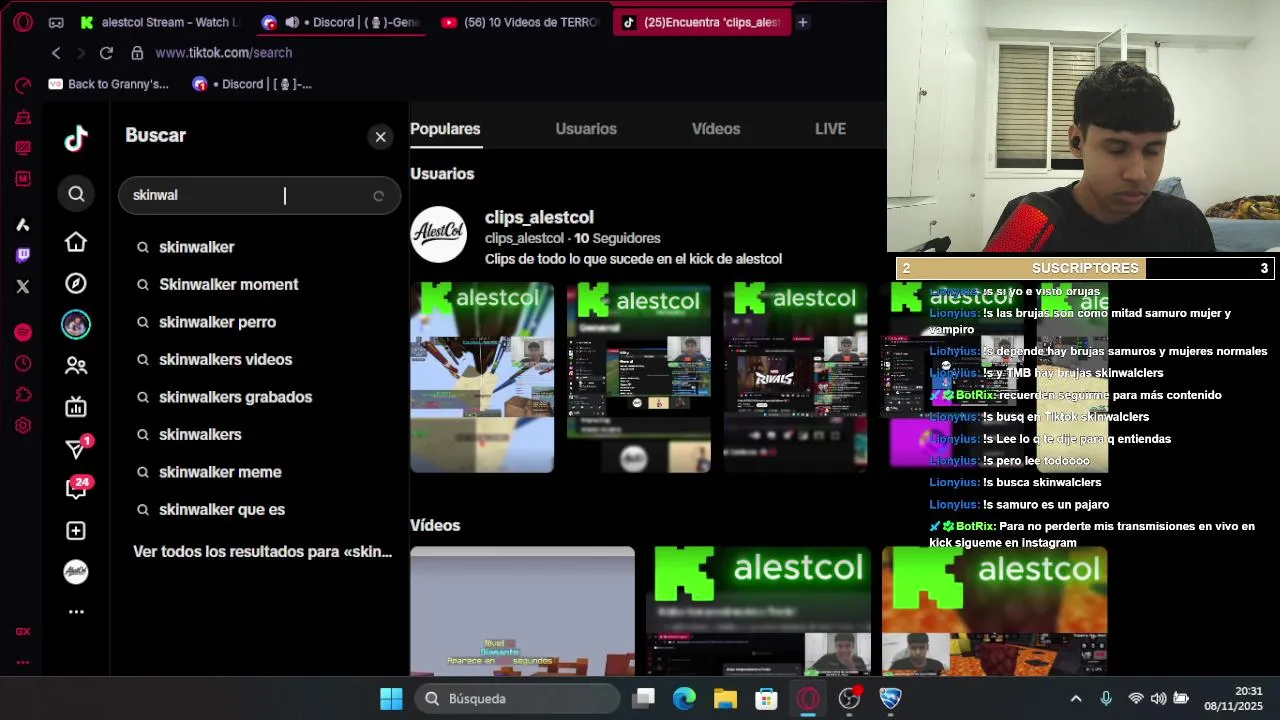Image resolution: width=1280 pixels, height=720 pixels.
Task: Open TikTok Explore compass icon
Action: (76, 283)
